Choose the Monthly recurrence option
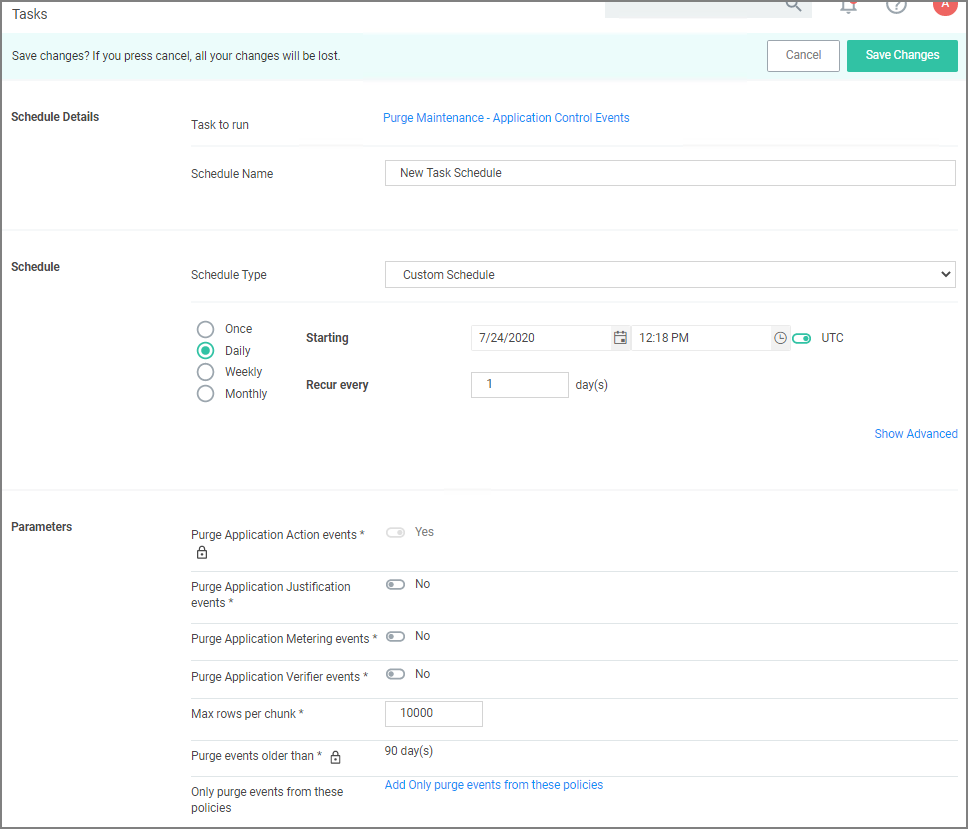The height and width of the screenshot is (829, 968). pos(206,394)
